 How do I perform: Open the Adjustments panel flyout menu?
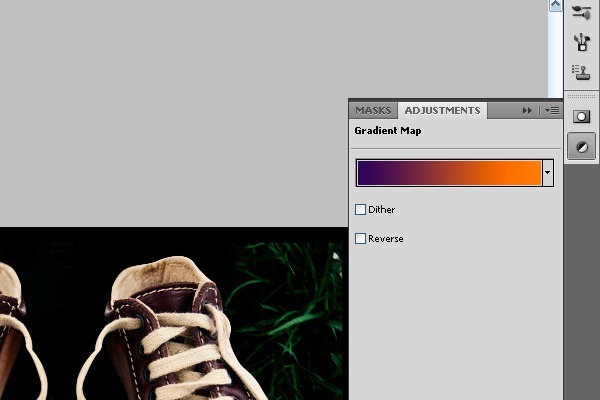tap(552, 111)
